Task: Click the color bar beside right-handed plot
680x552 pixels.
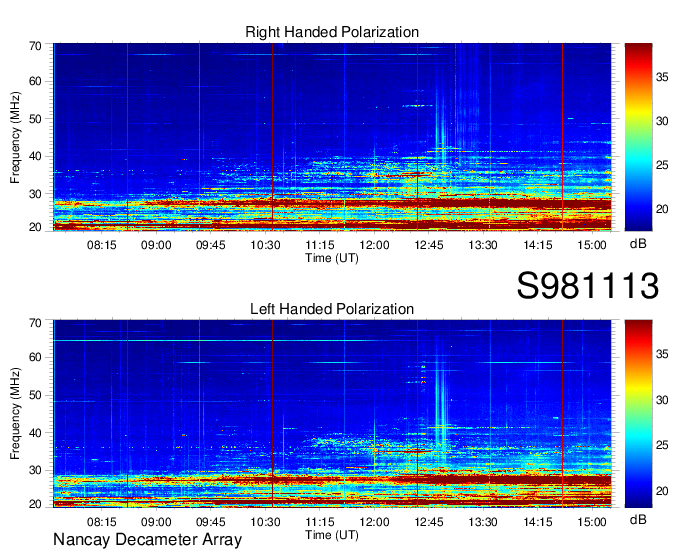Action: point(638,137)
